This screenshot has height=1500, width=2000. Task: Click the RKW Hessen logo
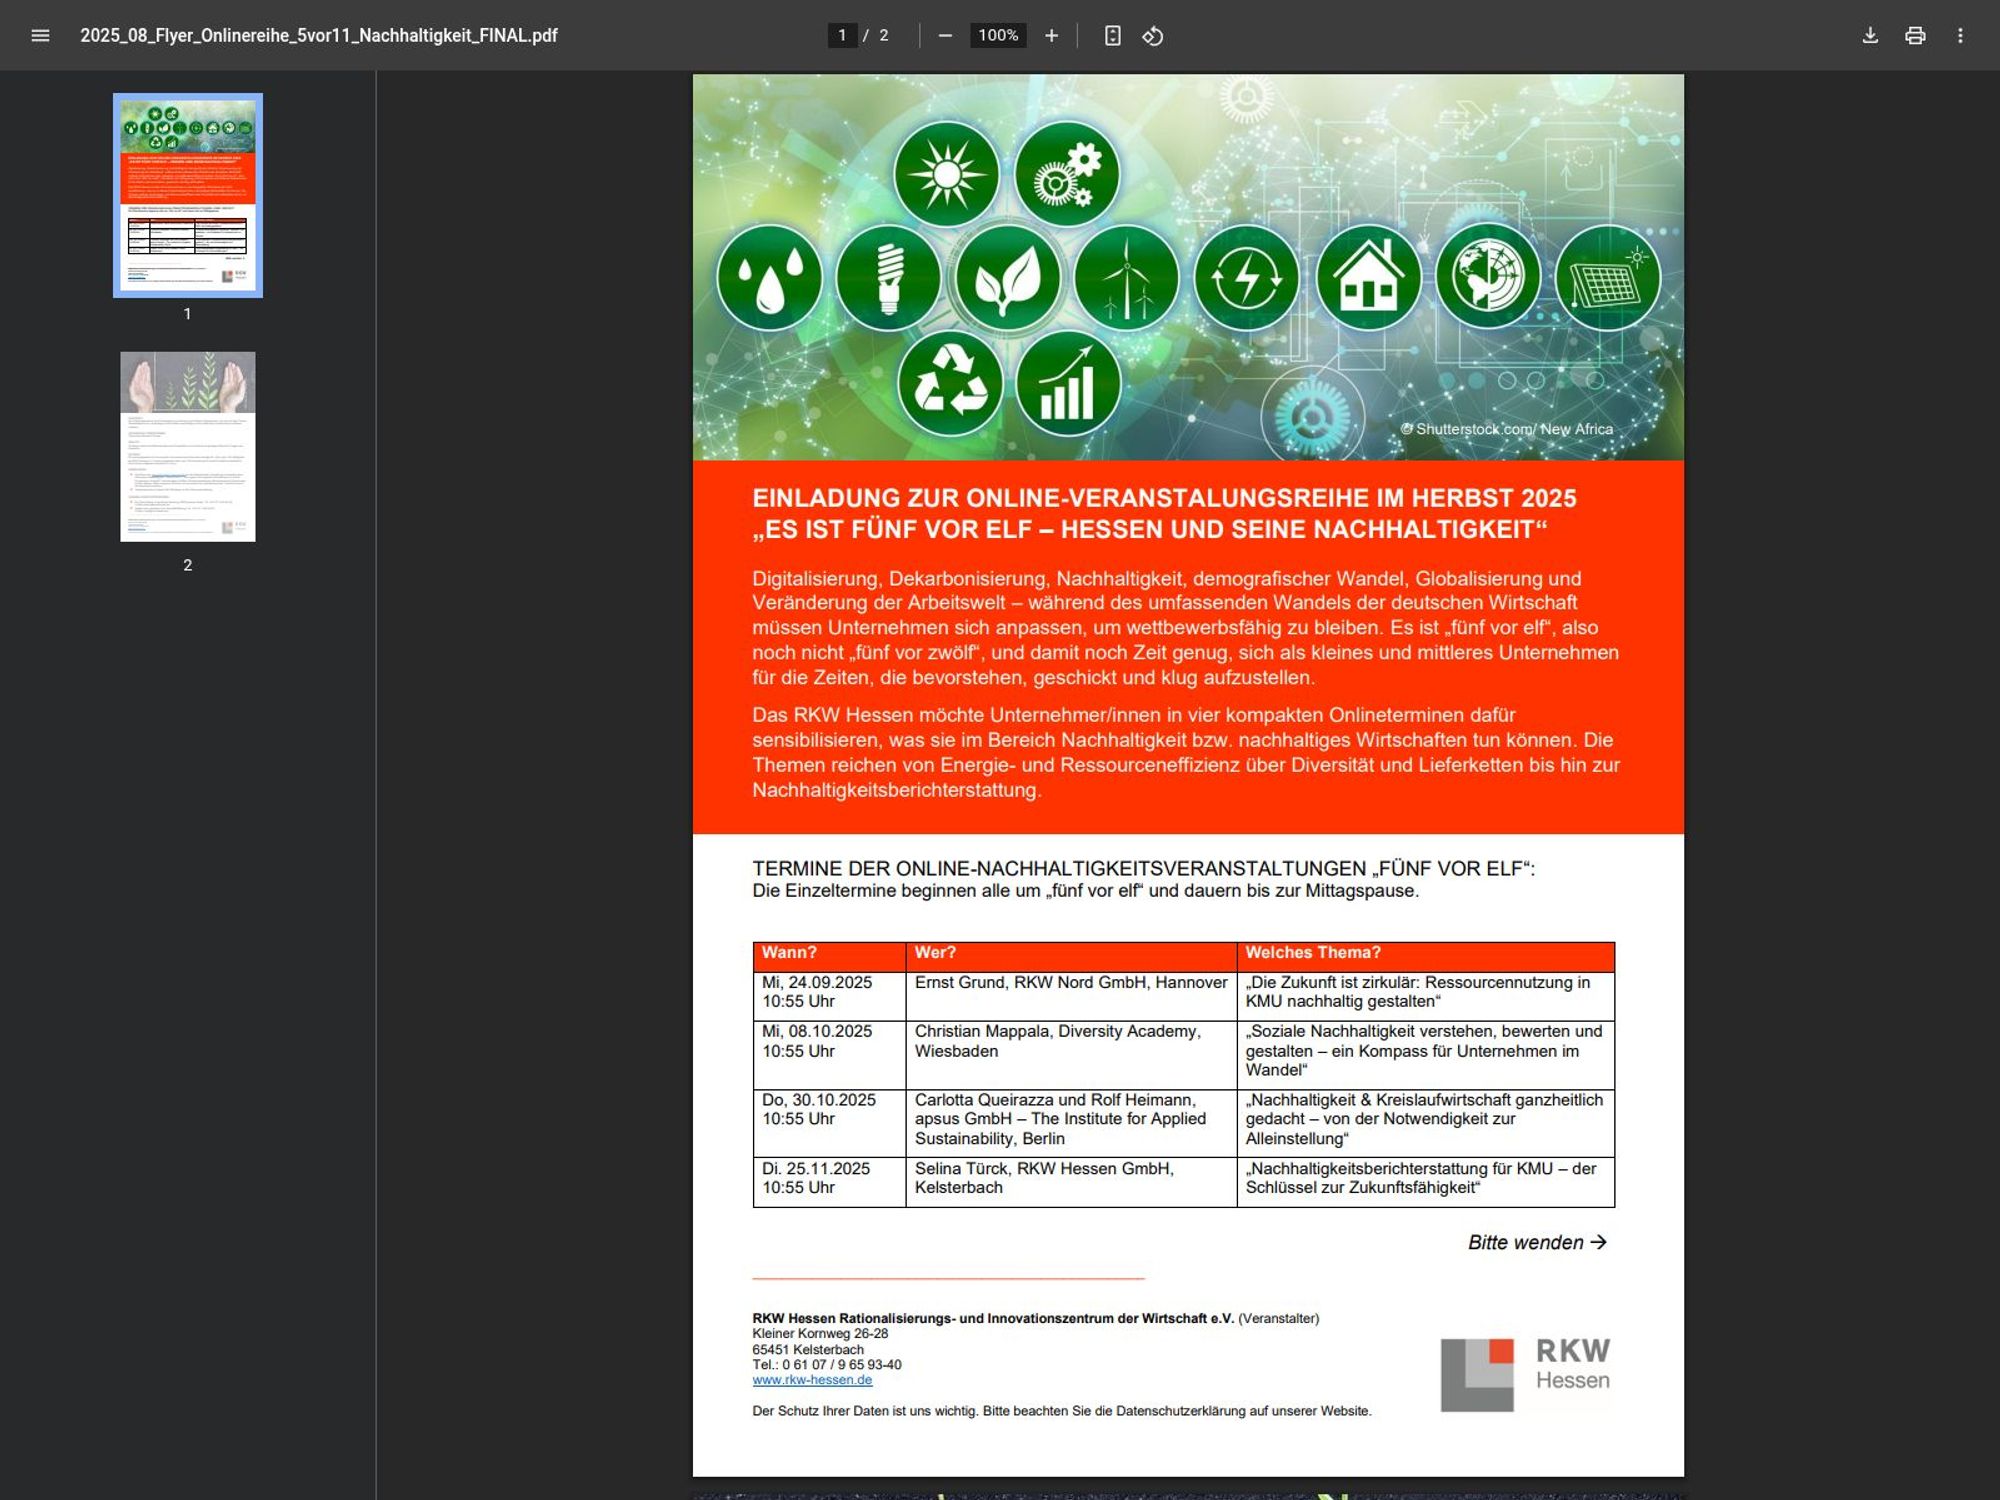(1525, 1373)
